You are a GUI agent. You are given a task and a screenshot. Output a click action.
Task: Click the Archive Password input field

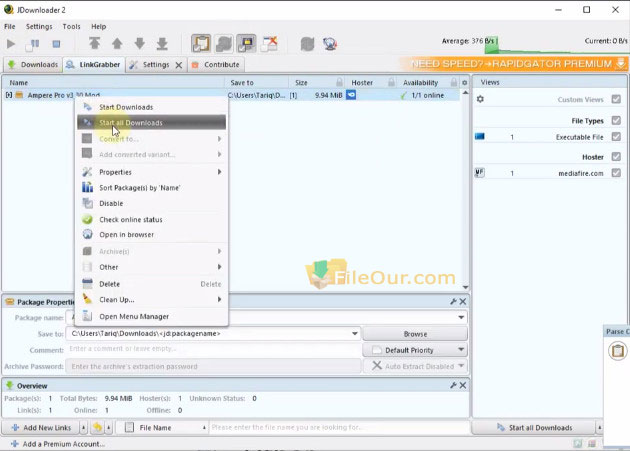click(x=213, y=366)
